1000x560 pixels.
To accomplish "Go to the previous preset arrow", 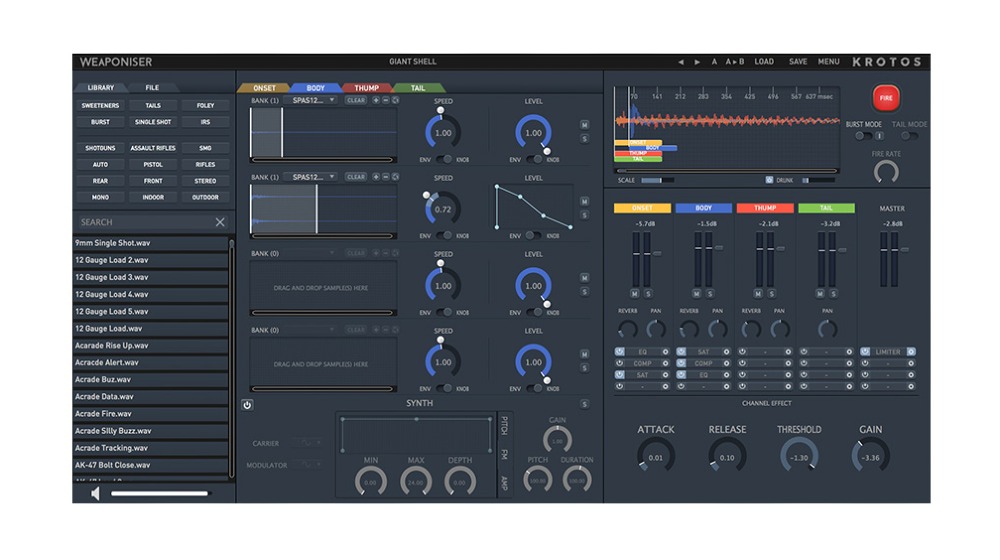I will (680, 62).
